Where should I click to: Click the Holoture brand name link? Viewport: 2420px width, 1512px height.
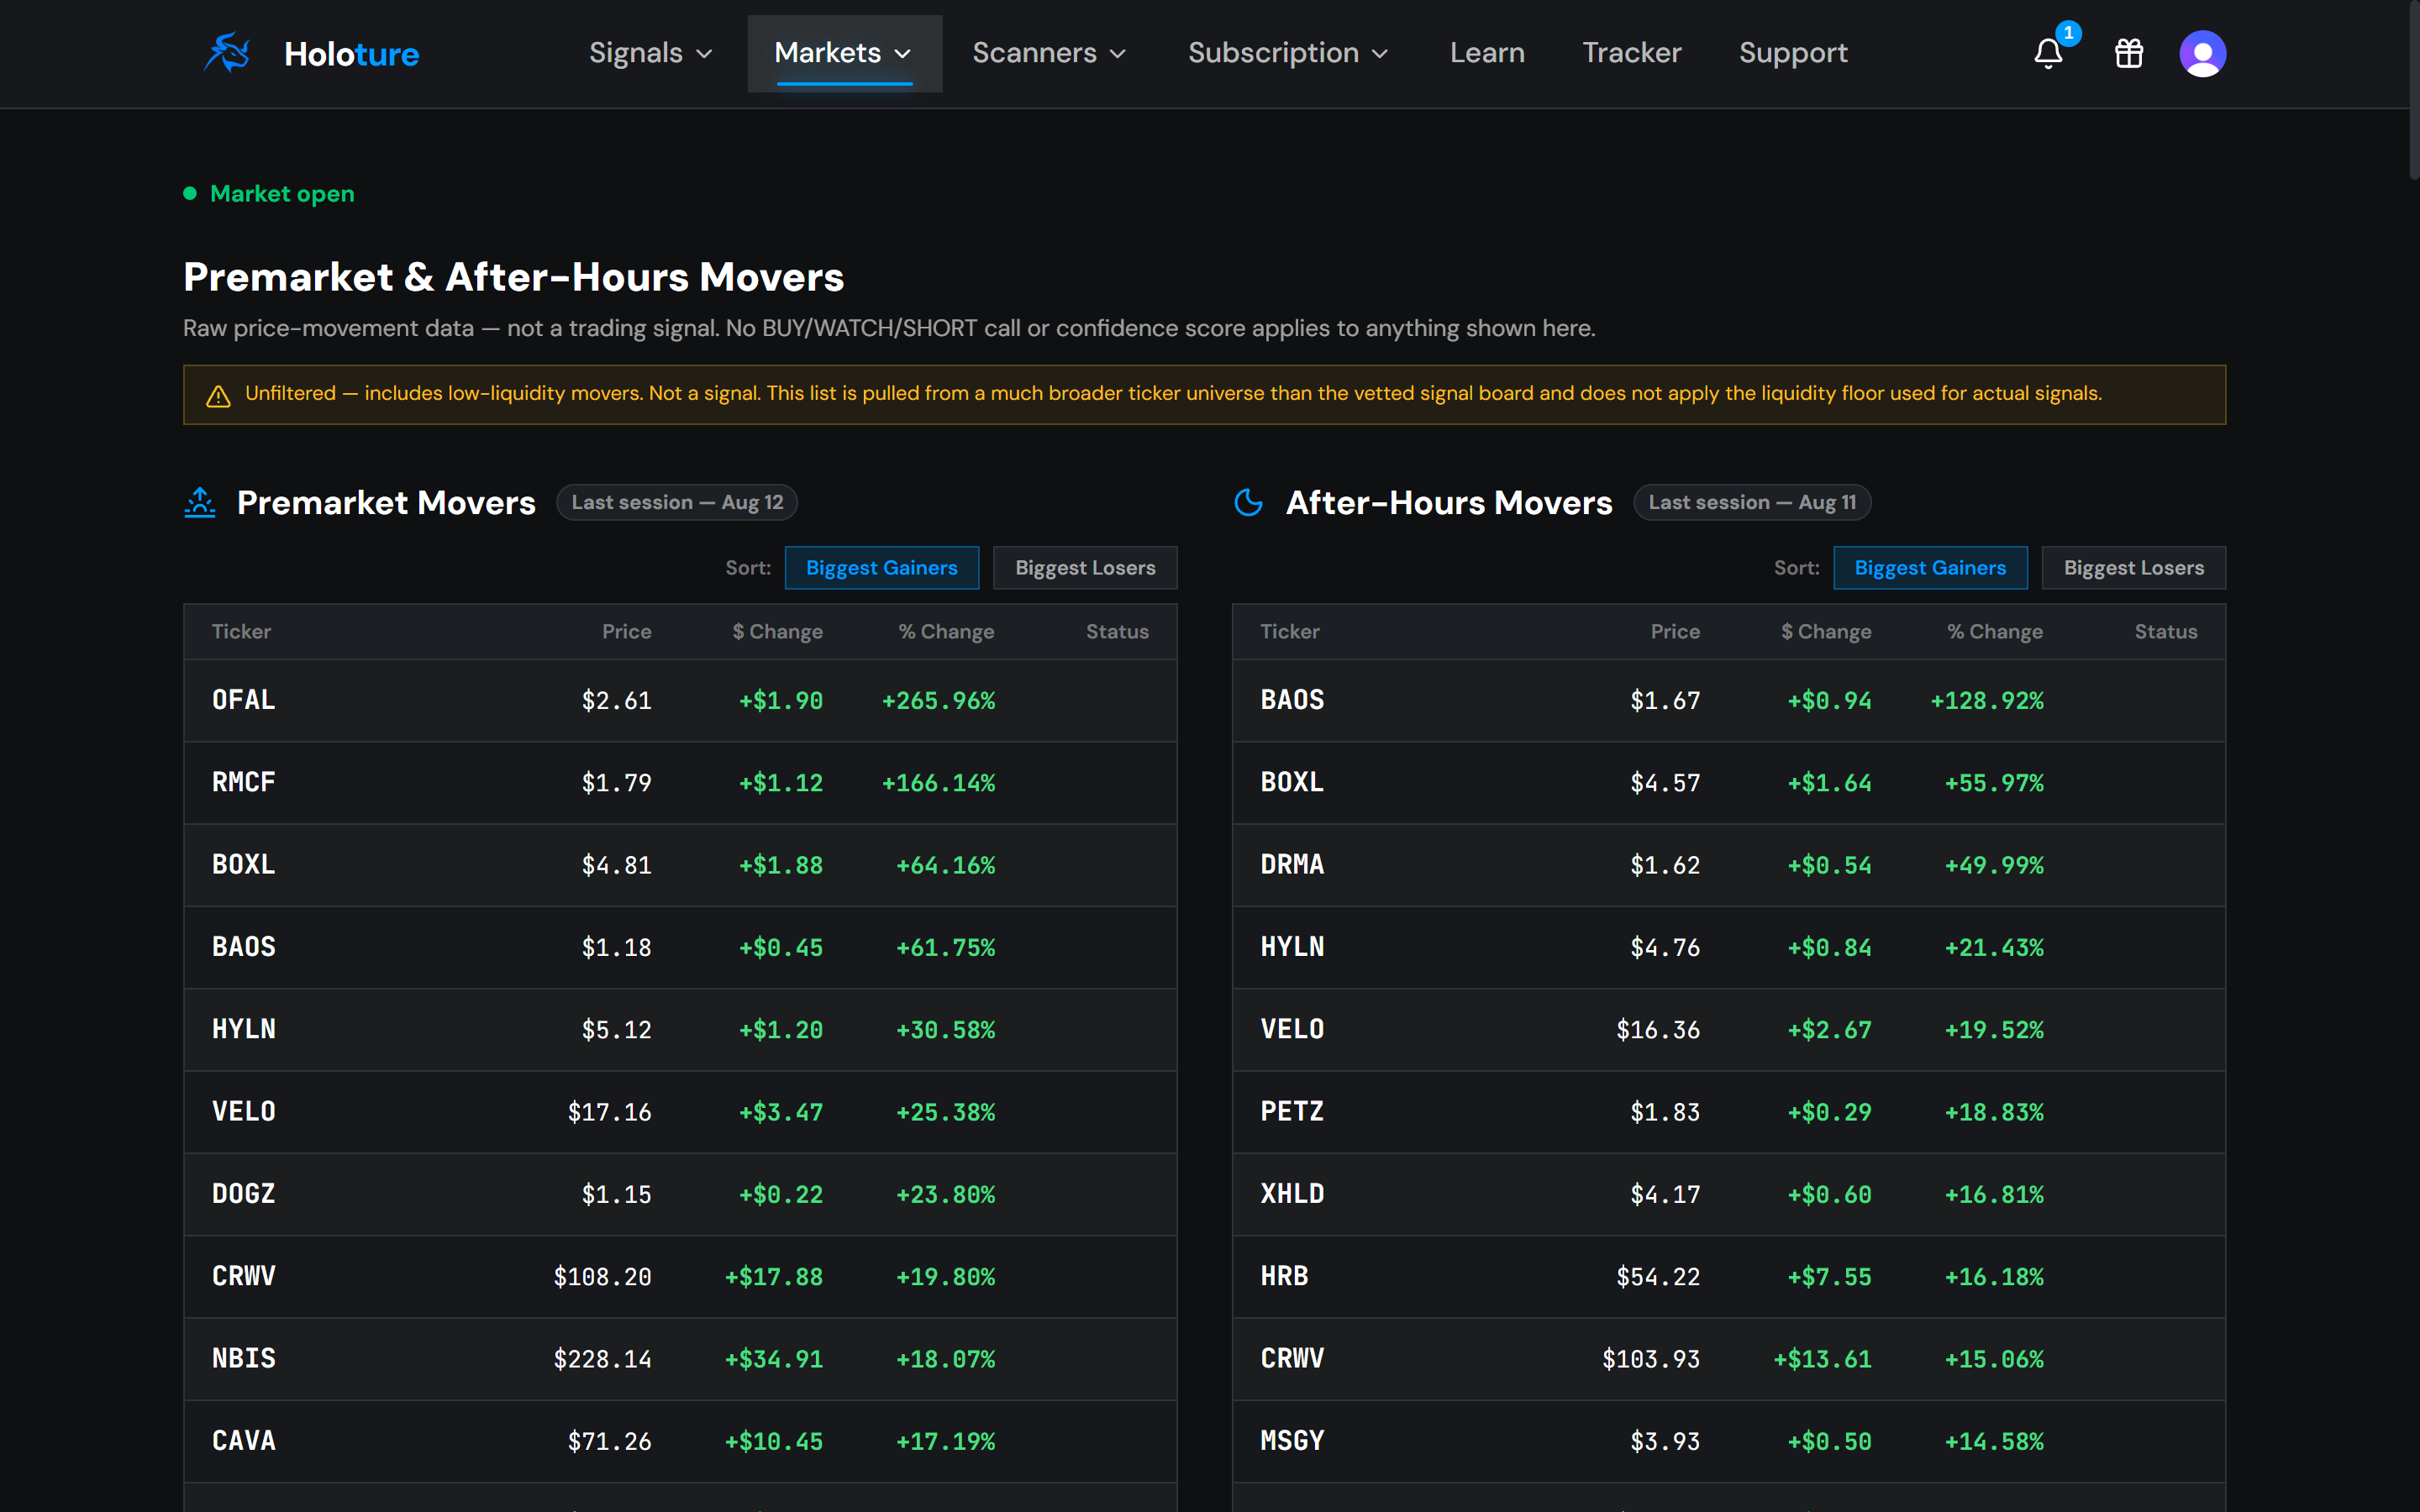pyautogui.click(x=351, y=53)
